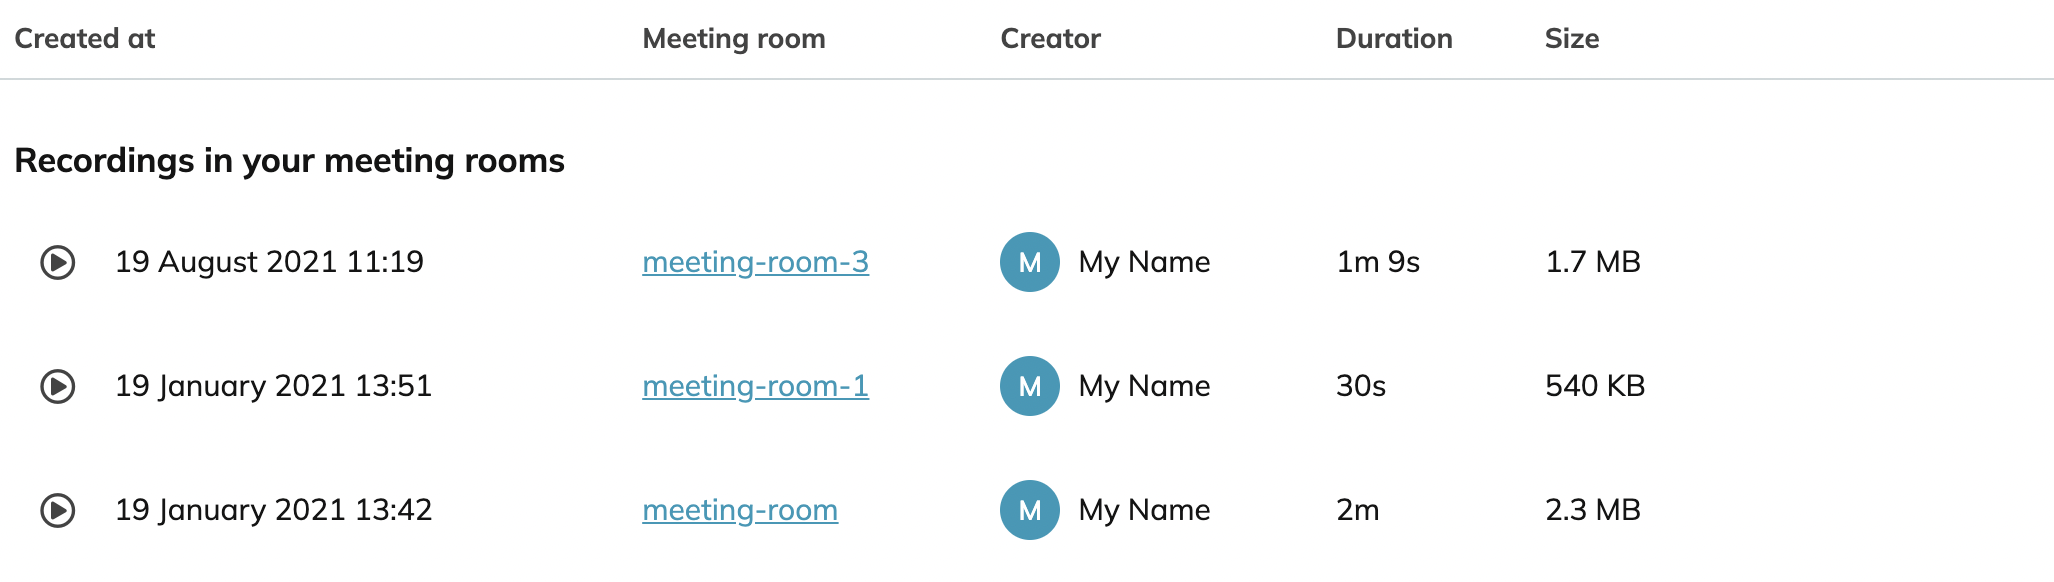Click the Duration column header
The height and width of the screenshot is (582, 2054).
tap(1394, 38)
